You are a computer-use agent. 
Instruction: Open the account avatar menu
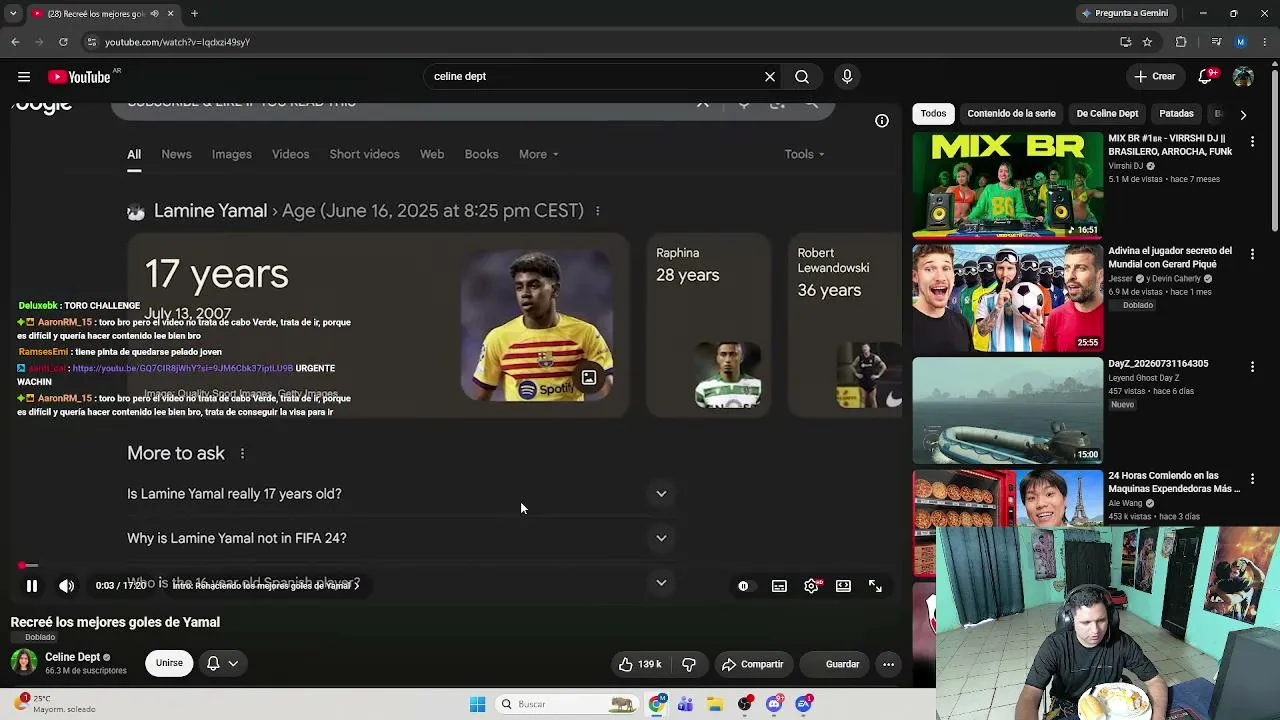tap(1243, 77)
